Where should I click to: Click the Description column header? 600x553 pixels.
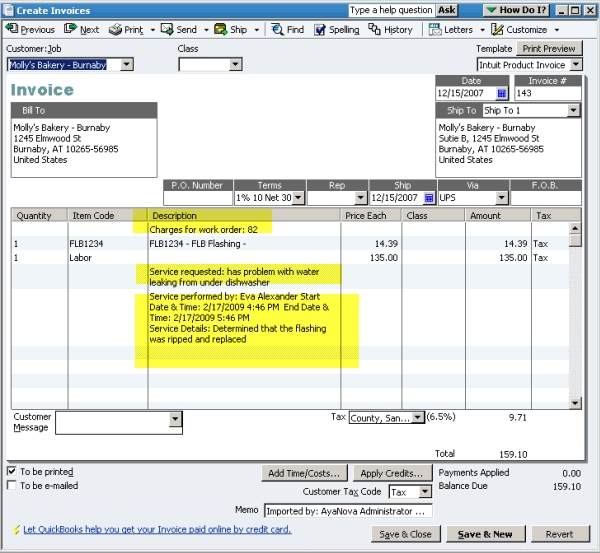pyautogui.click(x=244, y=215)
